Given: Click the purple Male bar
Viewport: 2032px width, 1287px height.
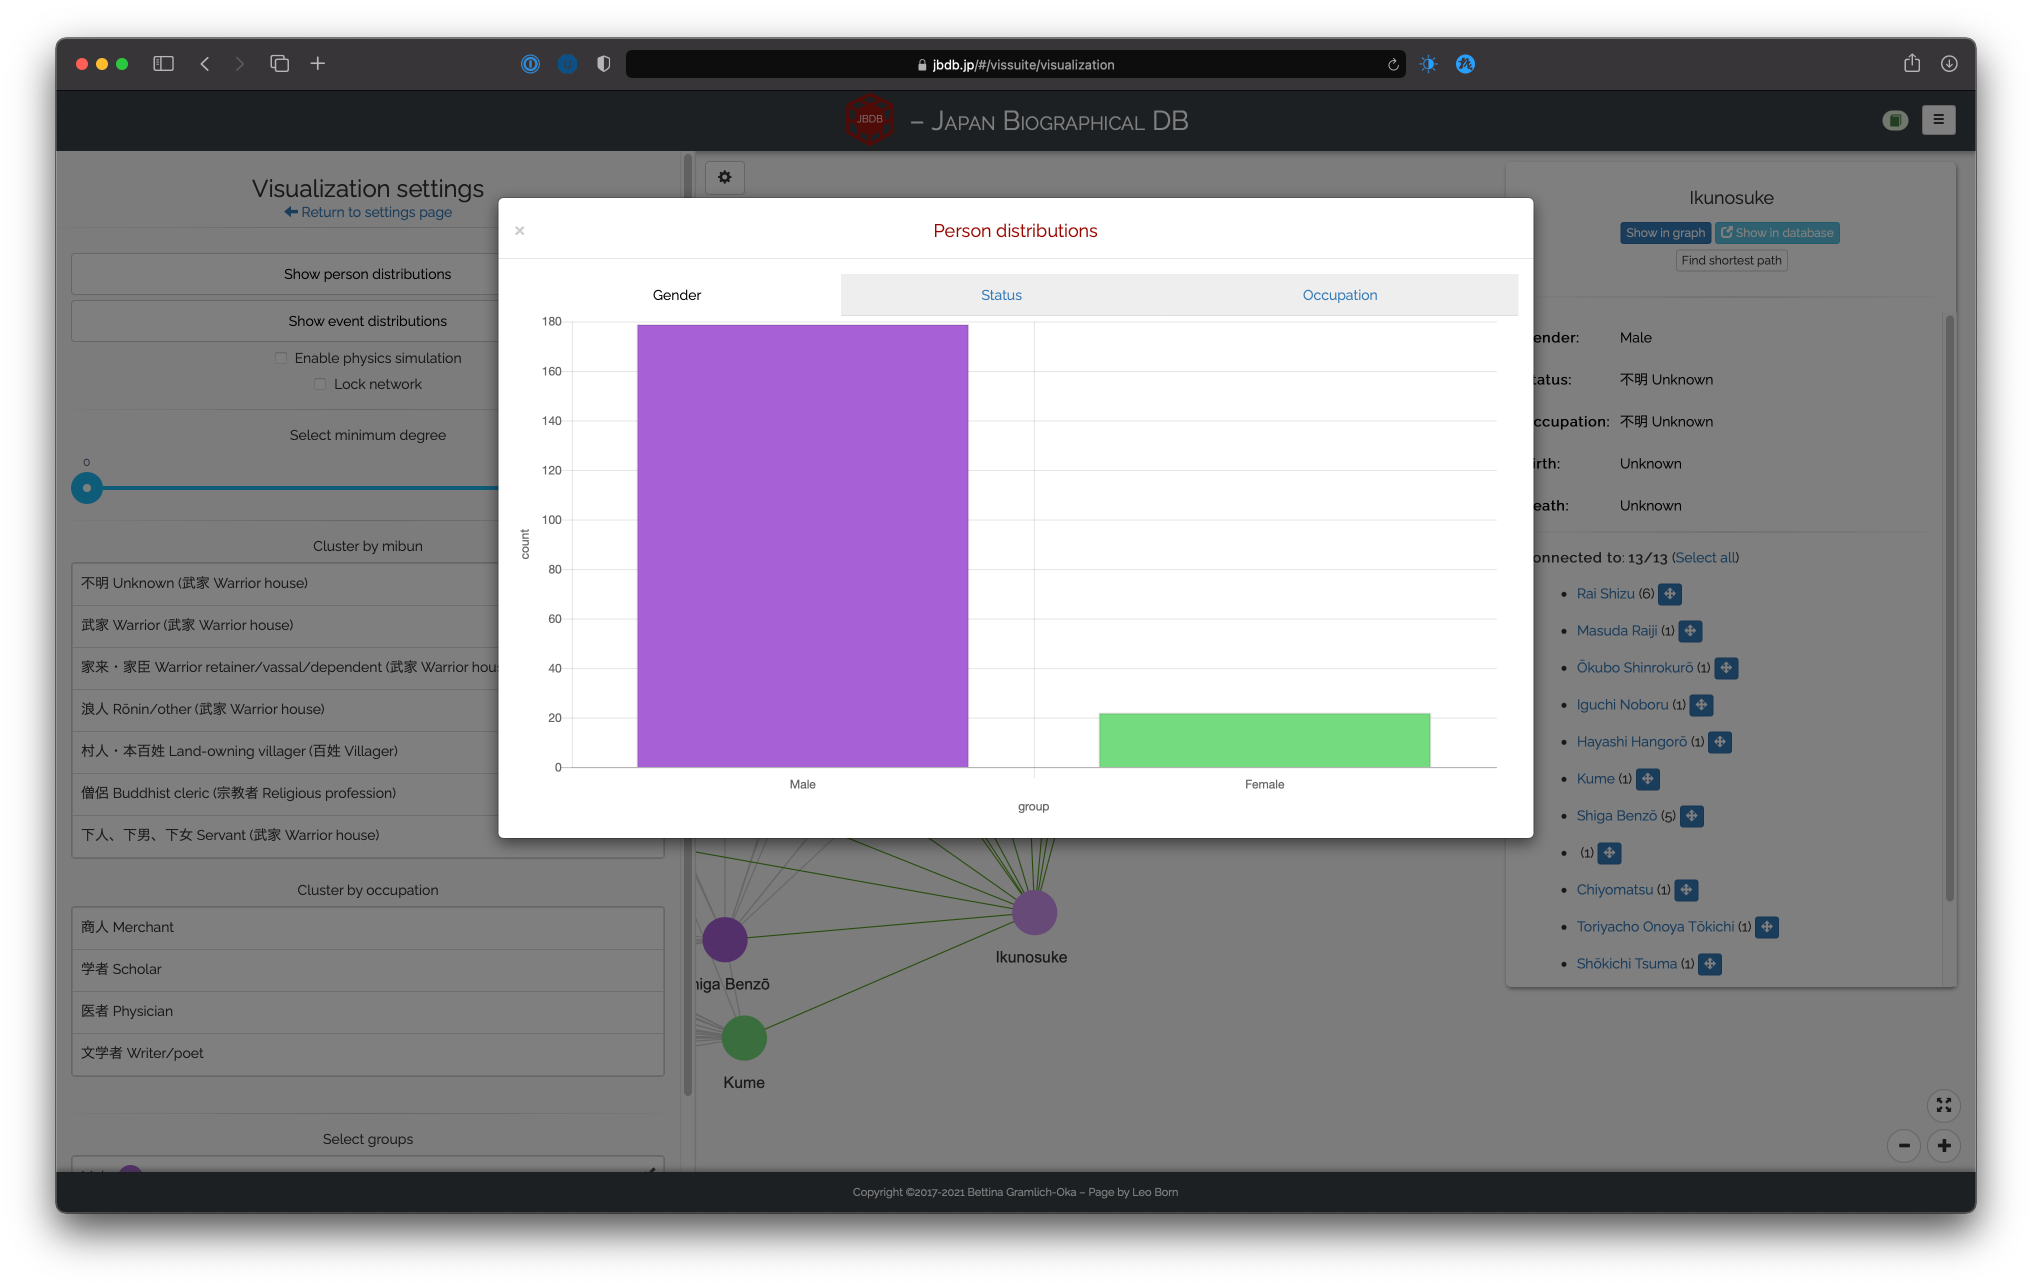Looking at the screenshot, I should [802, 546].
